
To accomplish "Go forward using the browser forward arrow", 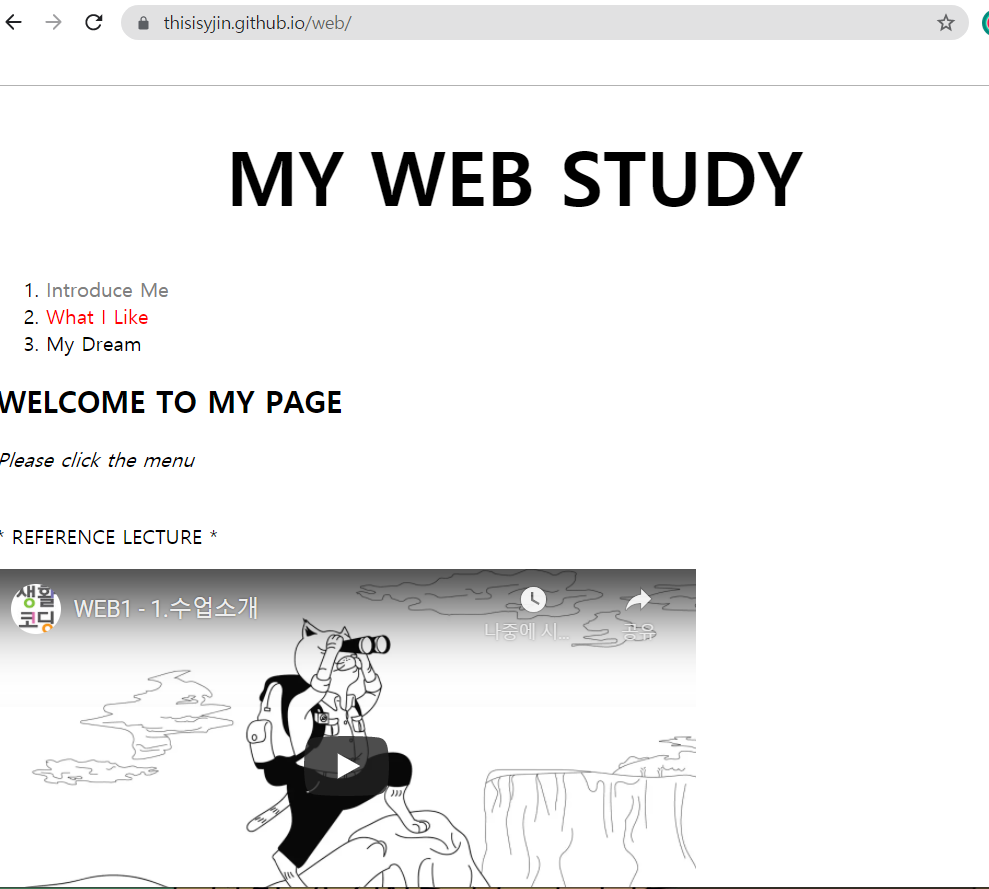I will pos(54,23).
